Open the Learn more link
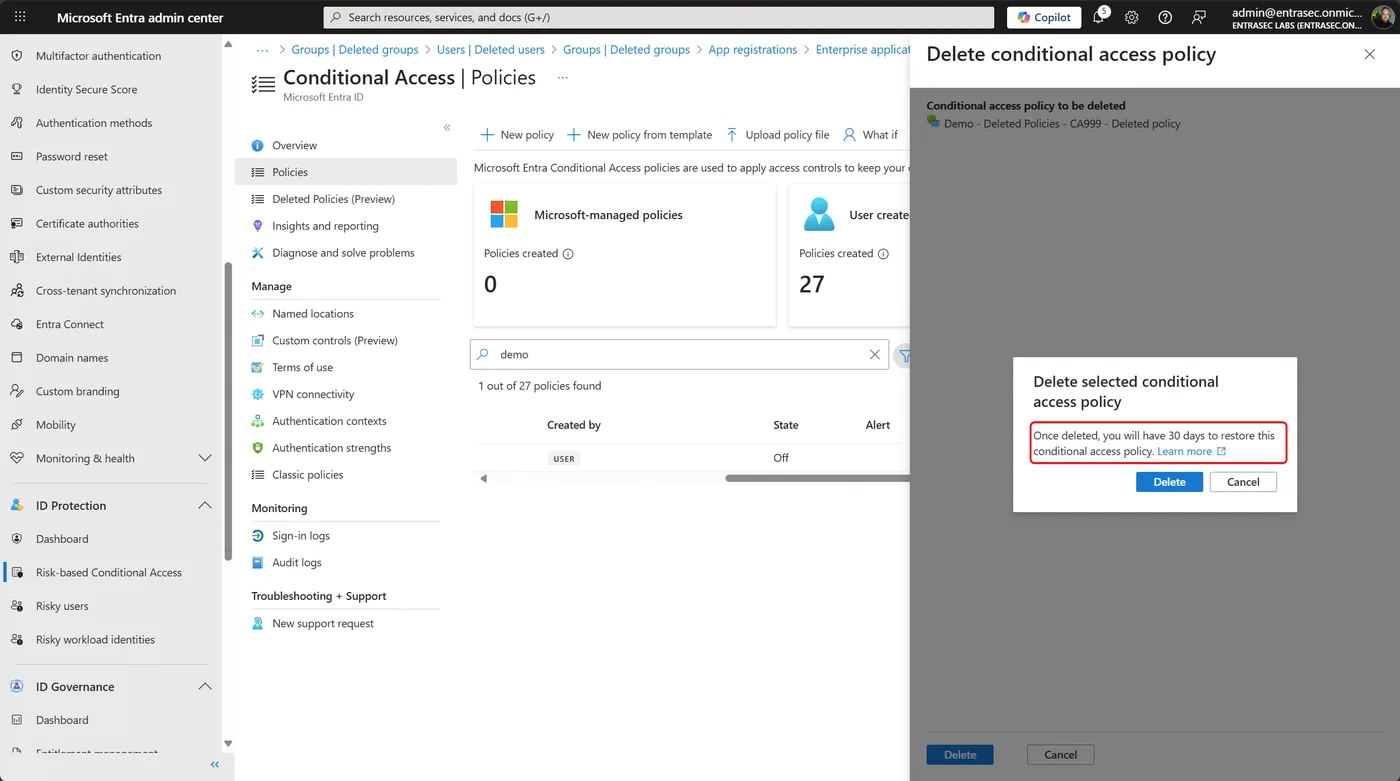The height and width of the screenshot is (781, 1400). (1191, 451)
